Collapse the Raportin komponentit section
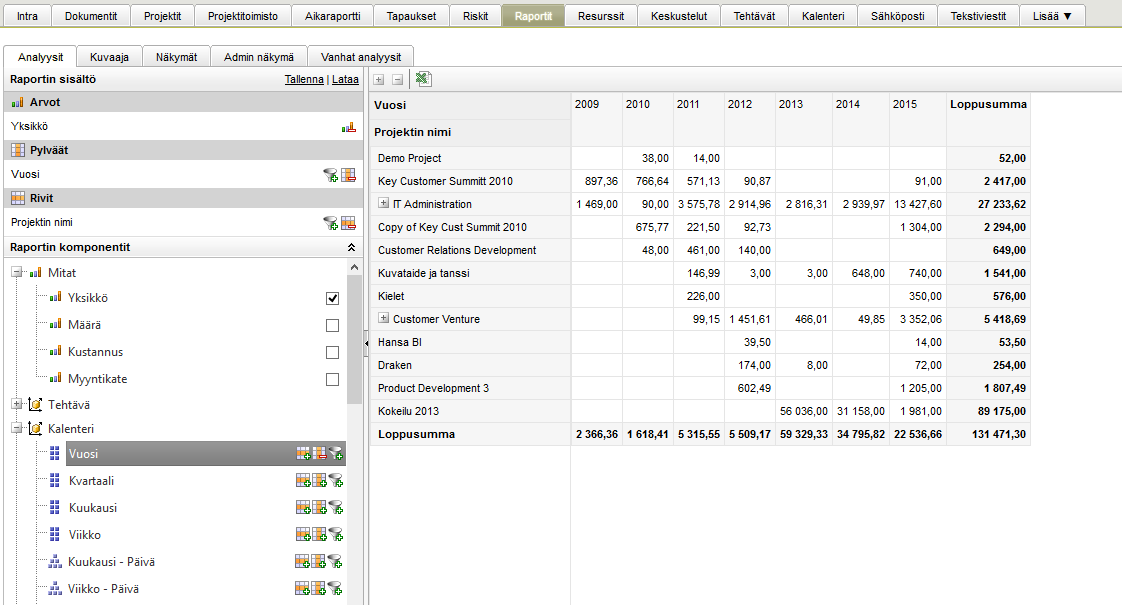Viewport: 1122px width, 605px height. click(x=351, y=248)
